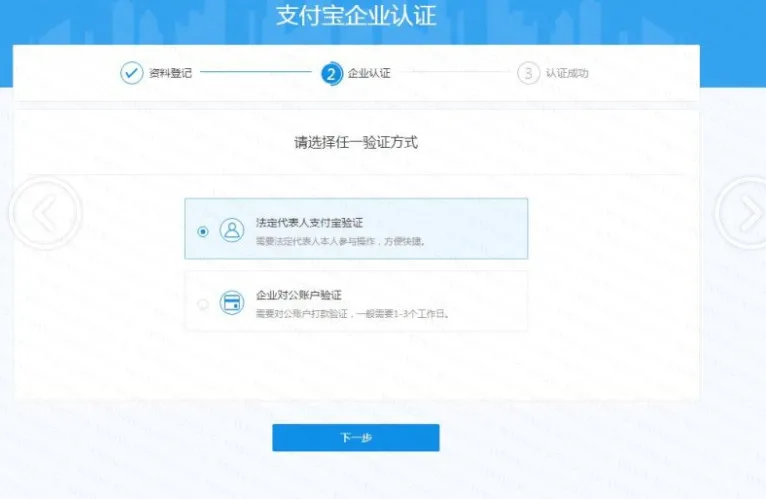Click the 企业认证 step label
Screen dimensions: 766x499
coord(369,73)
